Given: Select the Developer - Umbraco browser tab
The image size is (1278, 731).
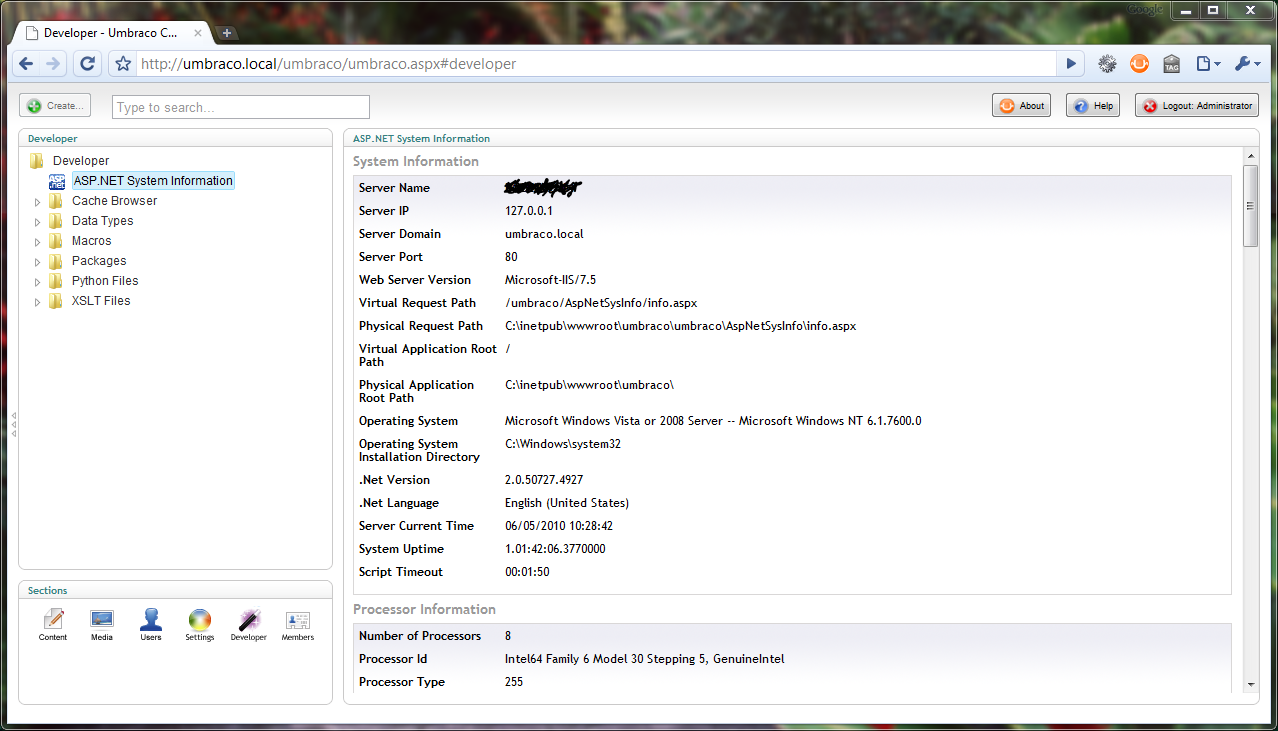Looking at the screenshot, I should click(110, 33).
